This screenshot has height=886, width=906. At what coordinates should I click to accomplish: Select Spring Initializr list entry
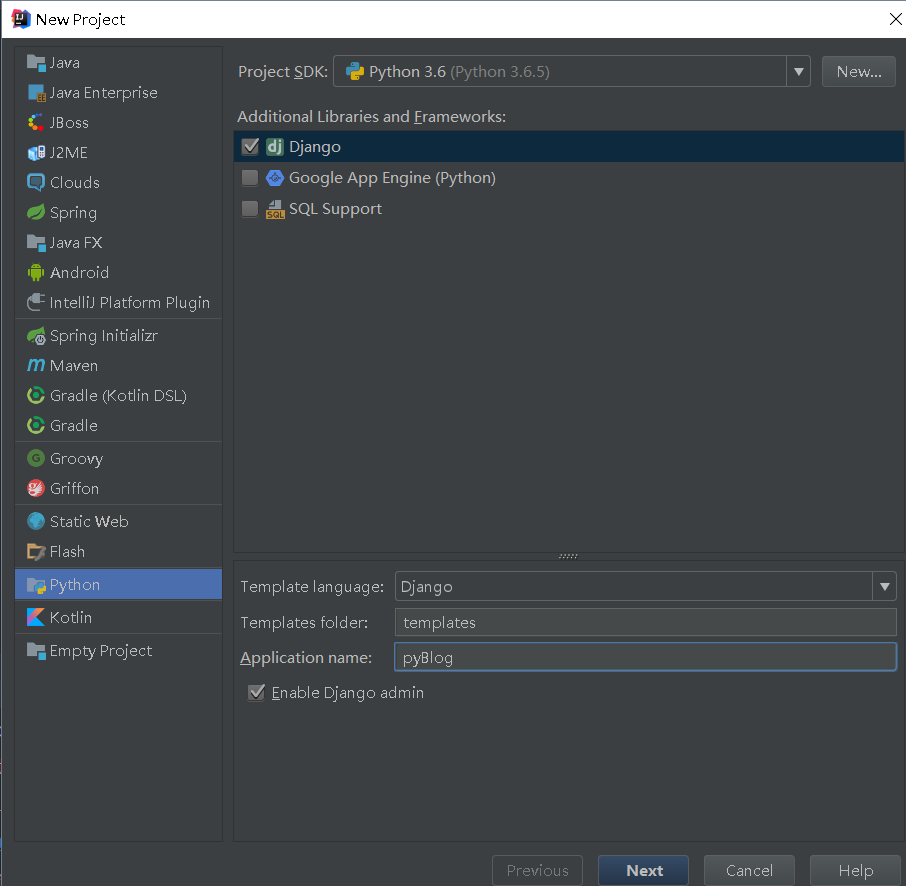coord(118,336)
